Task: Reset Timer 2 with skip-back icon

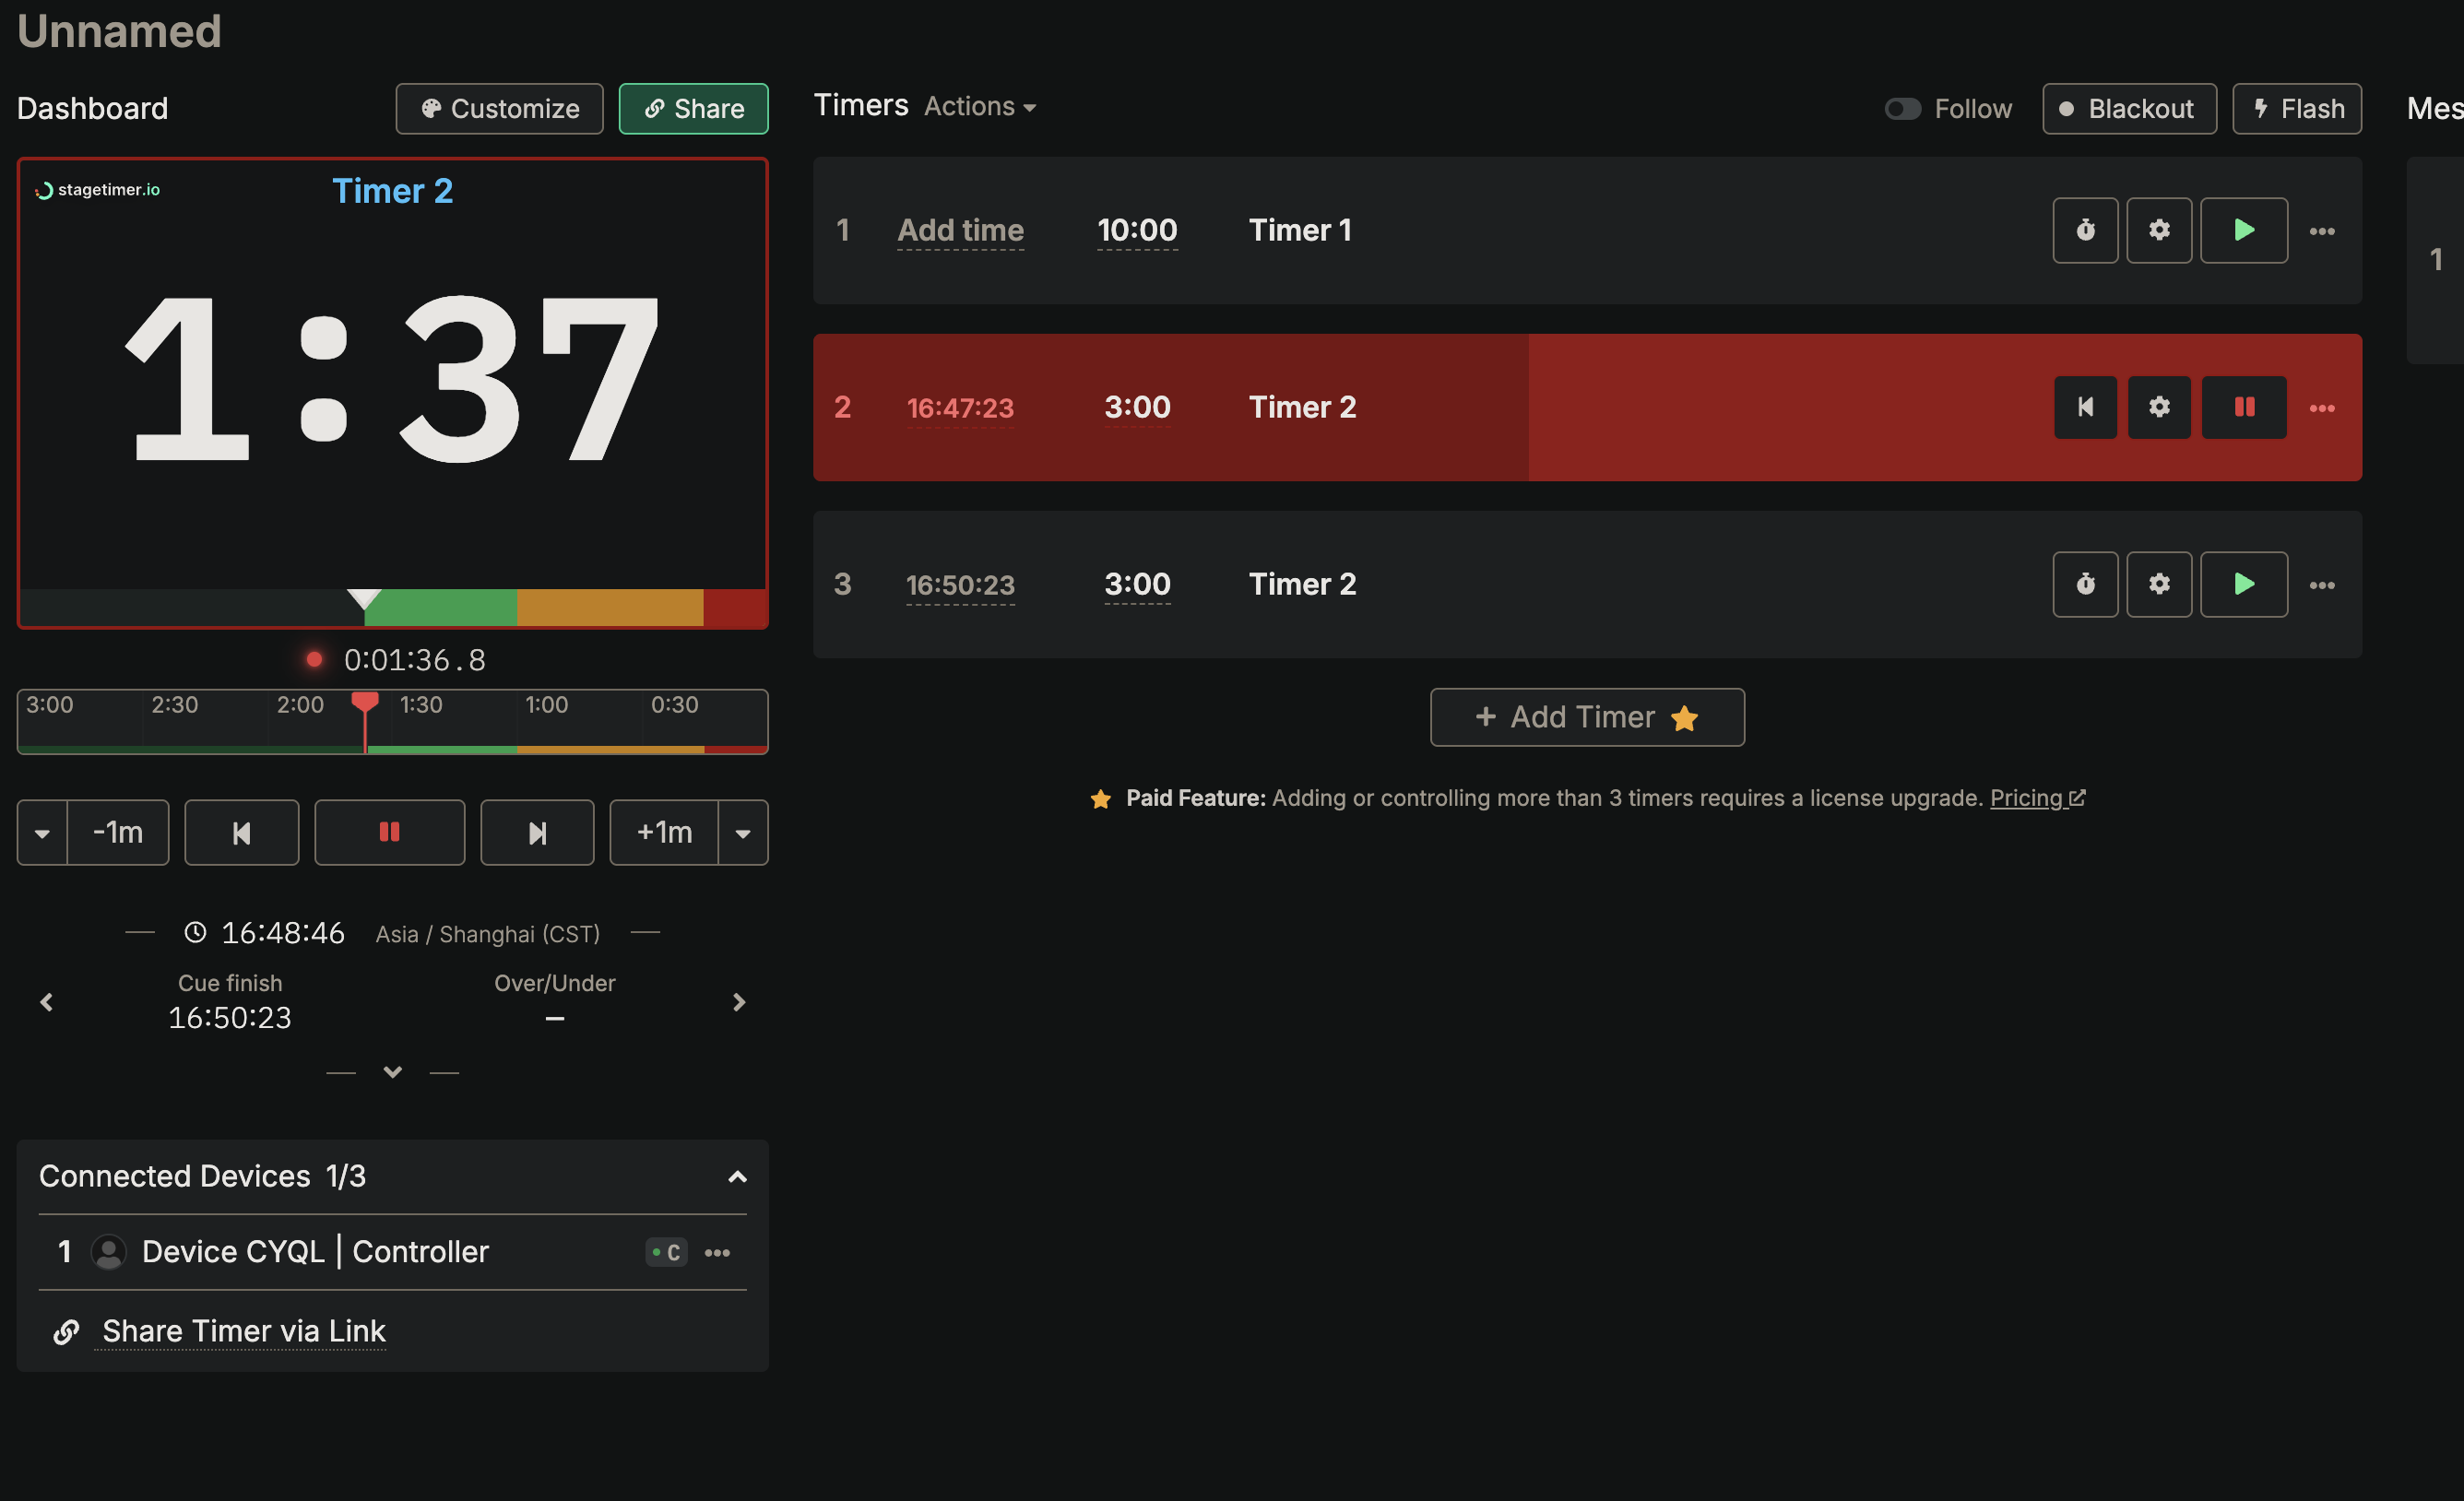Action: pos(2085,407)
